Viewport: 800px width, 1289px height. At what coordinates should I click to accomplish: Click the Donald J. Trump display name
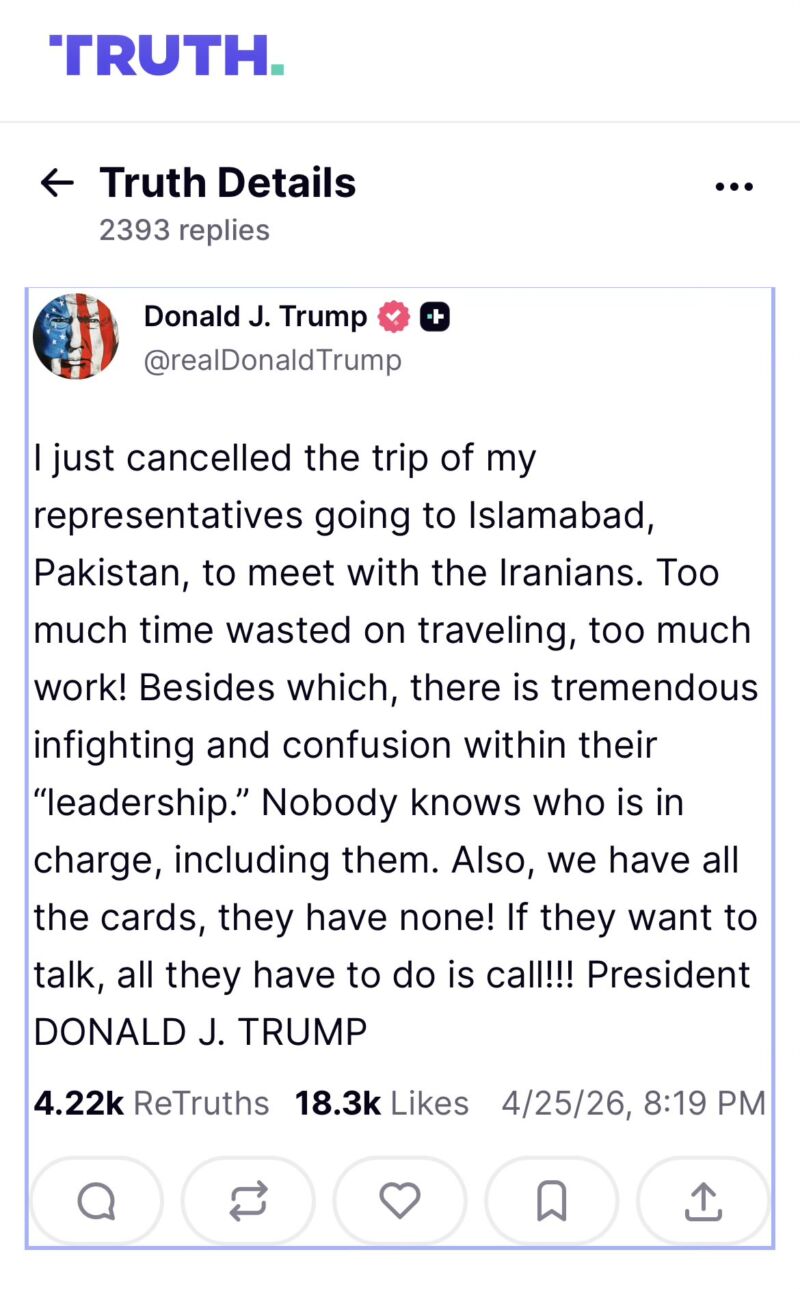click(255, 316)
